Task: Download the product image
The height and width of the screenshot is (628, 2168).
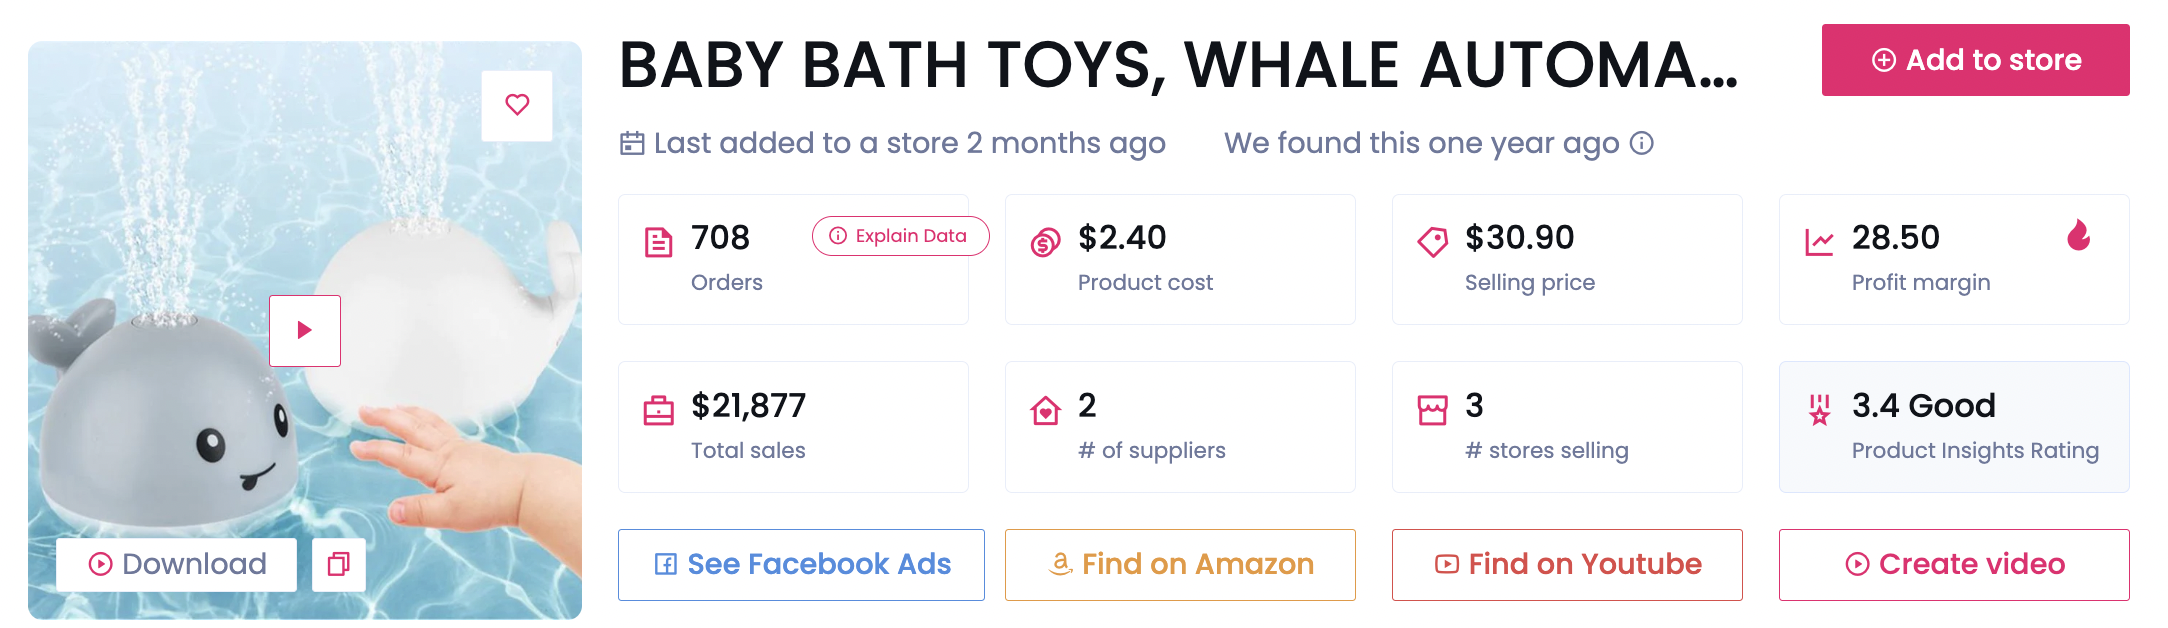Action: tap(177, 564)
